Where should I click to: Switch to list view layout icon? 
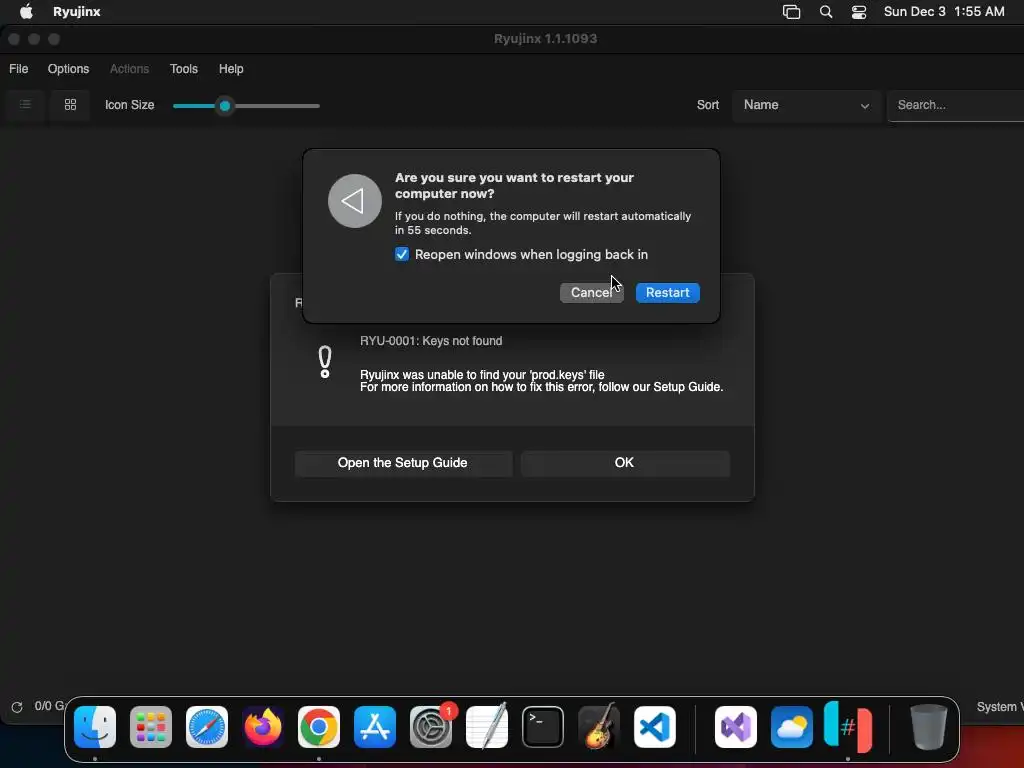pyautogui.click(x=25, y=104)
